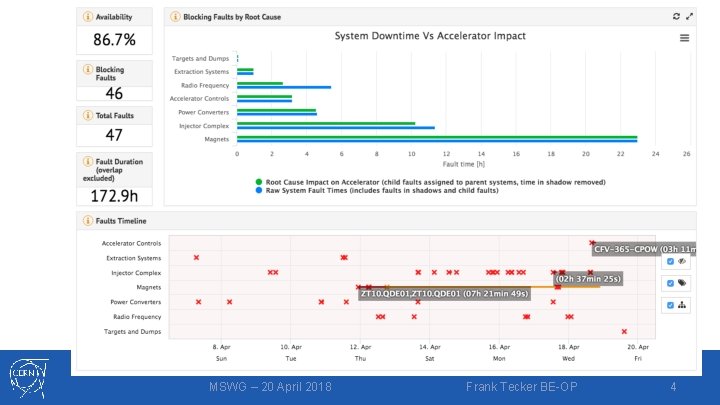Screen dimensions: 720x405
Task: Click the refresh icon in Blocking Faults panel
Action: [676, 17]
